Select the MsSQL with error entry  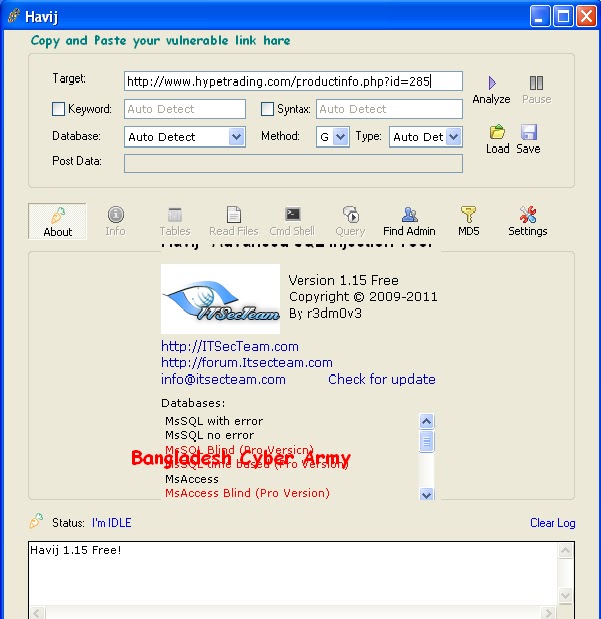click(214, 421)
